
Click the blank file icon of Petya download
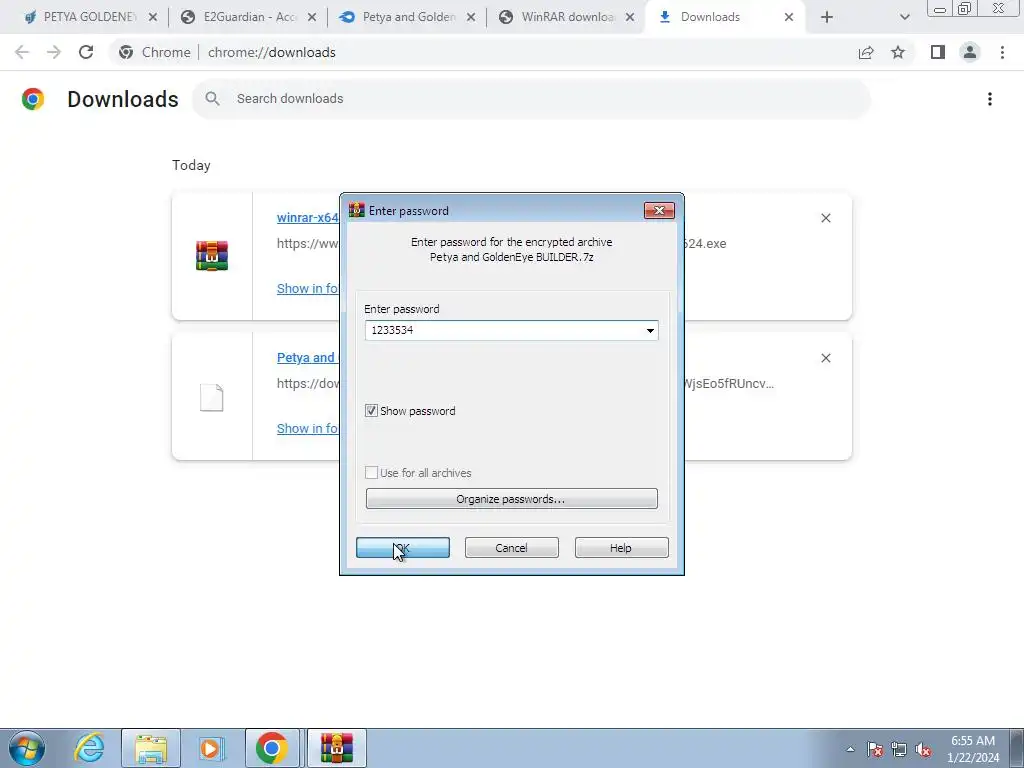click(212, 397)
